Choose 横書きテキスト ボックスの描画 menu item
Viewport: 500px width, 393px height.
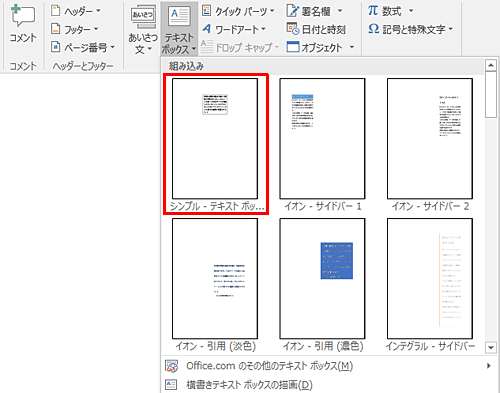click(x=328, y=385)
